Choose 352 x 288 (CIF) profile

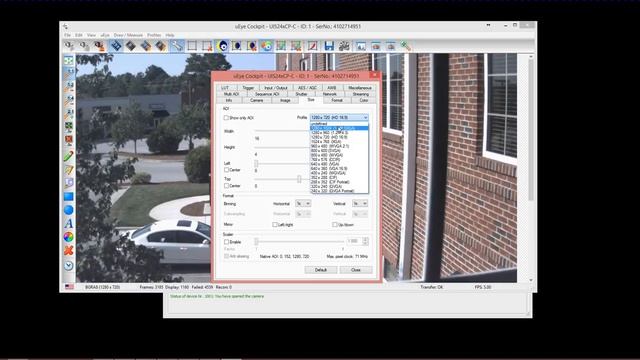tap(339, 178)
